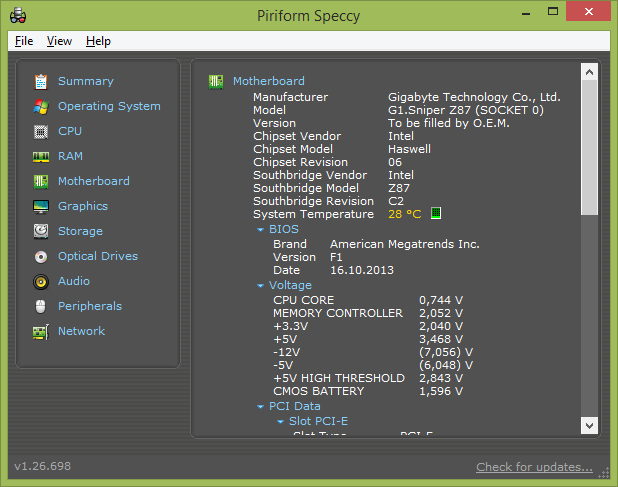Collapse the PCI Data group arrow

[260, 407]
